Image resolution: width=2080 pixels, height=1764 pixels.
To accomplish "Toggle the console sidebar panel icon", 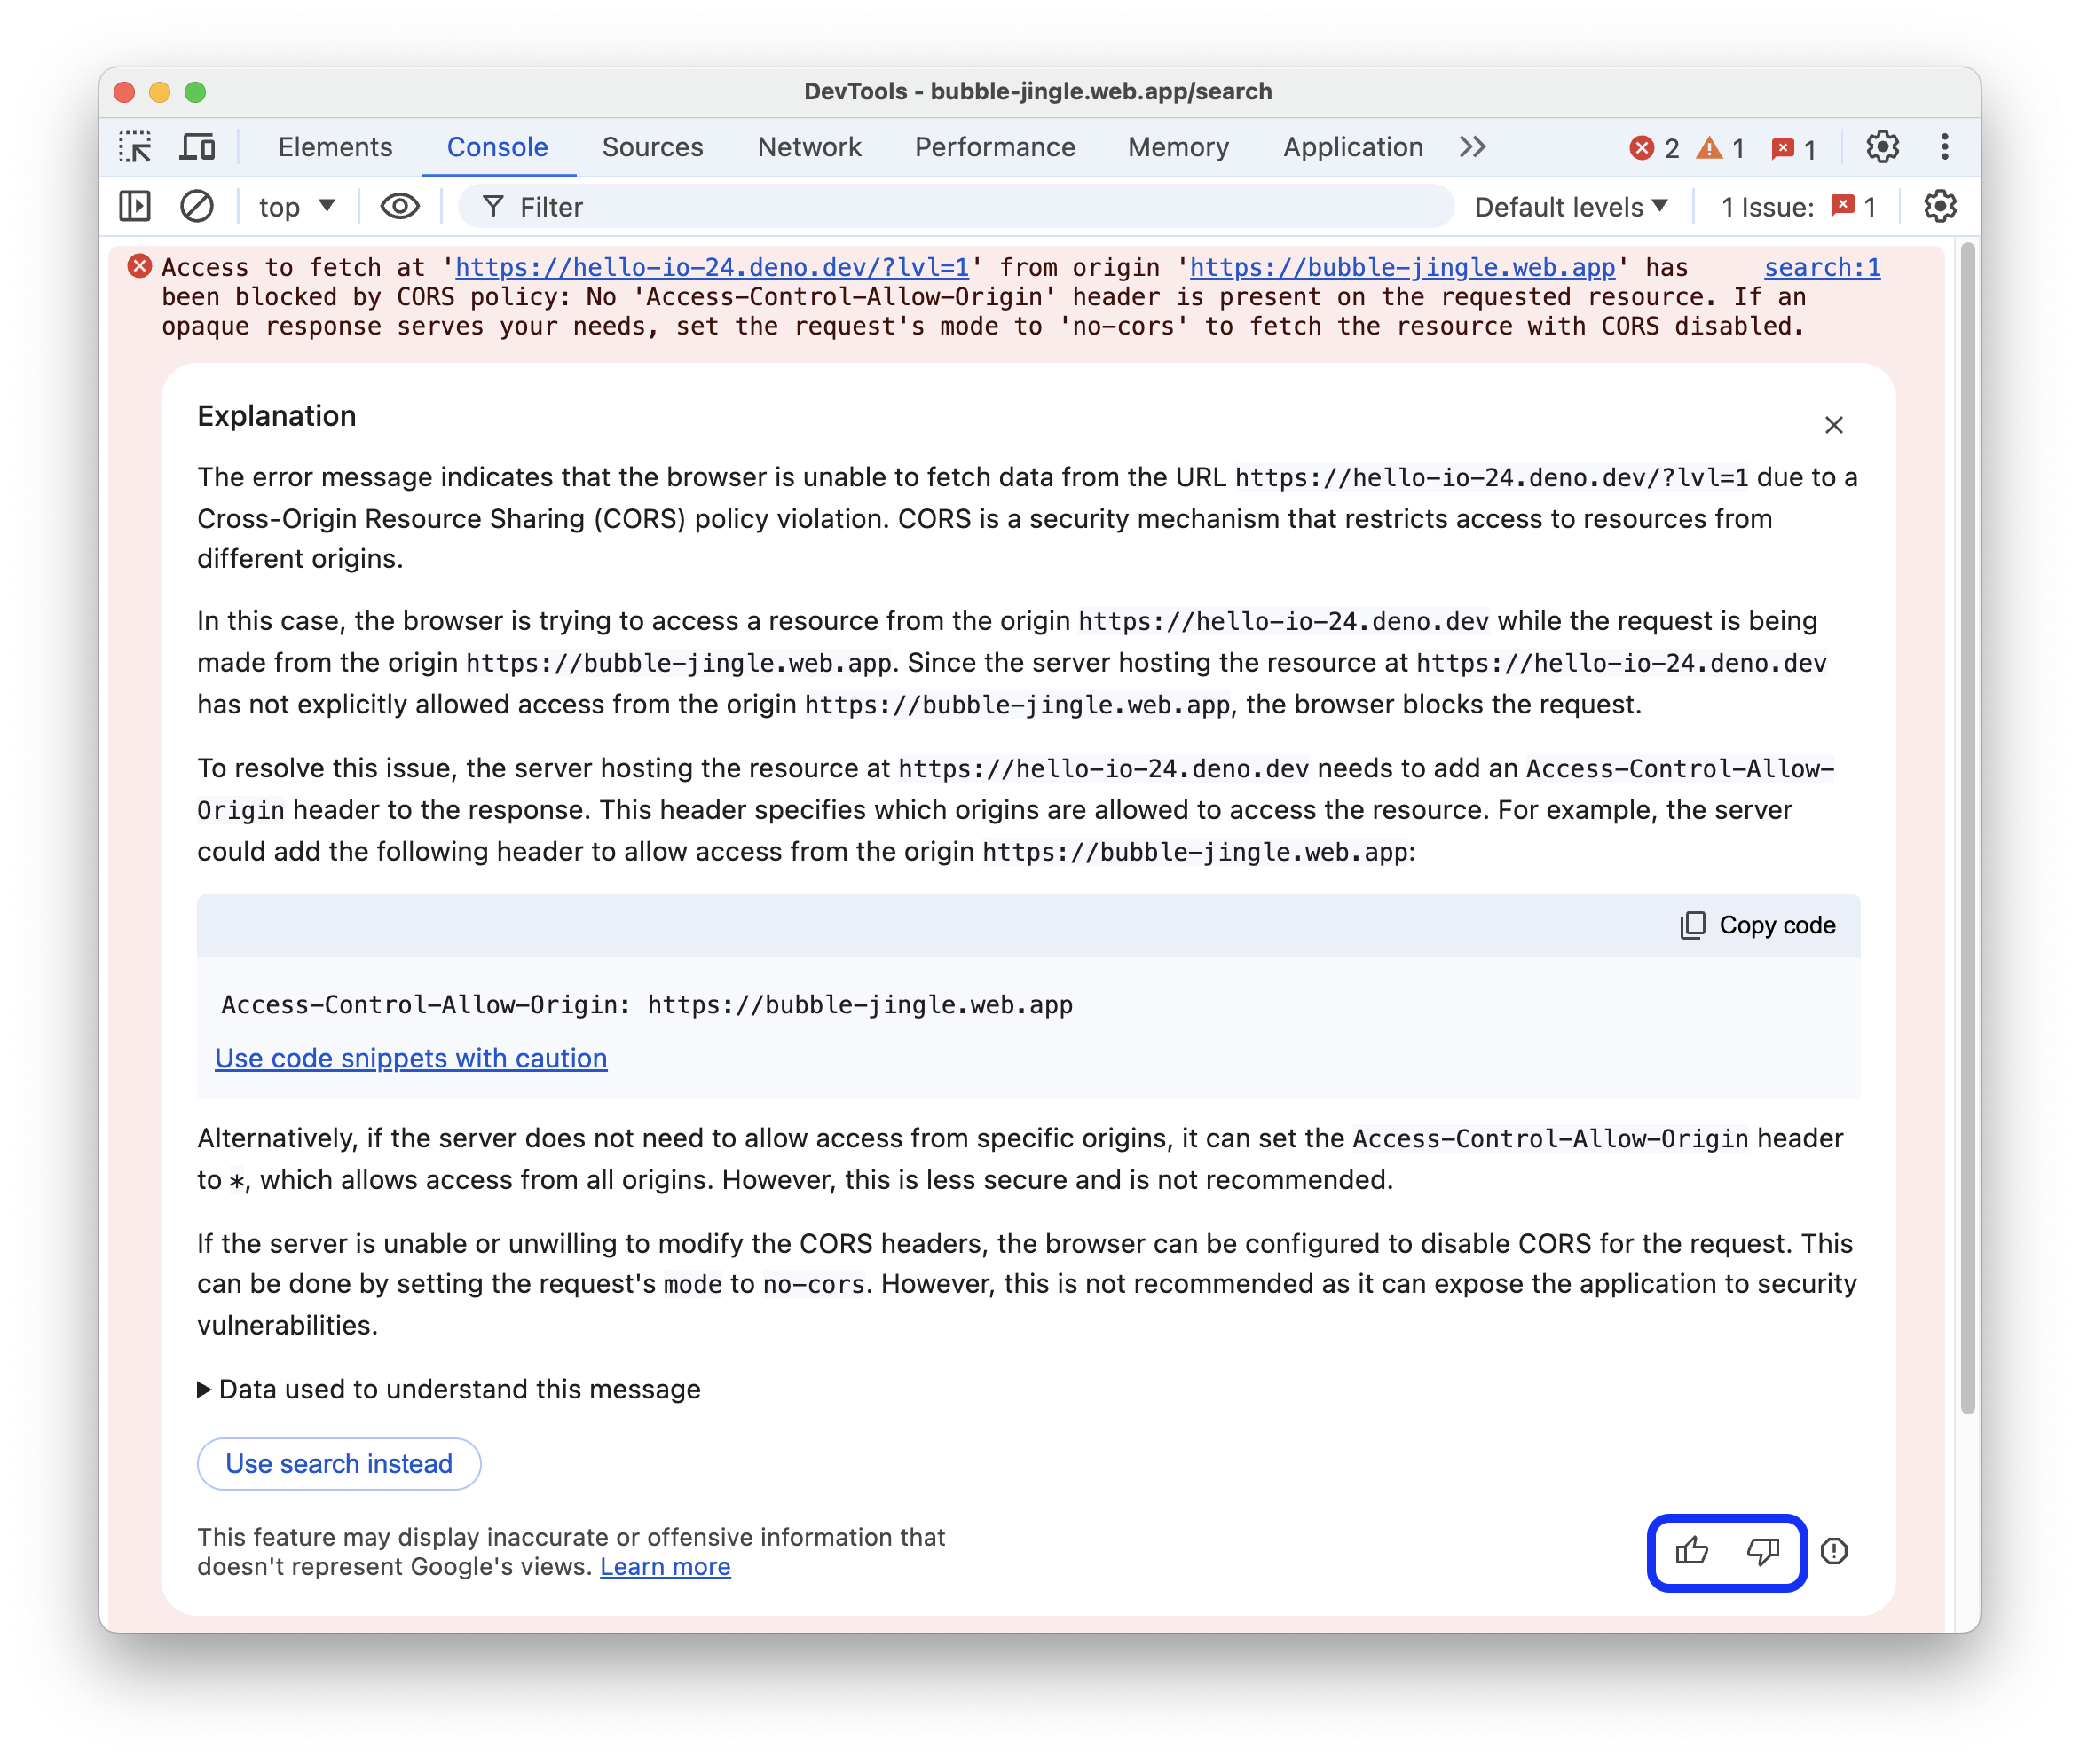I will [x=137, y=209].
